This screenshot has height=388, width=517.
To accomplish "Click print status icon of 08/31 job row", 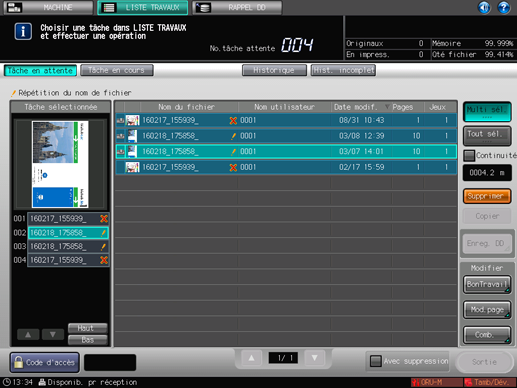I will pyautogui.click(x=120, y=120).
